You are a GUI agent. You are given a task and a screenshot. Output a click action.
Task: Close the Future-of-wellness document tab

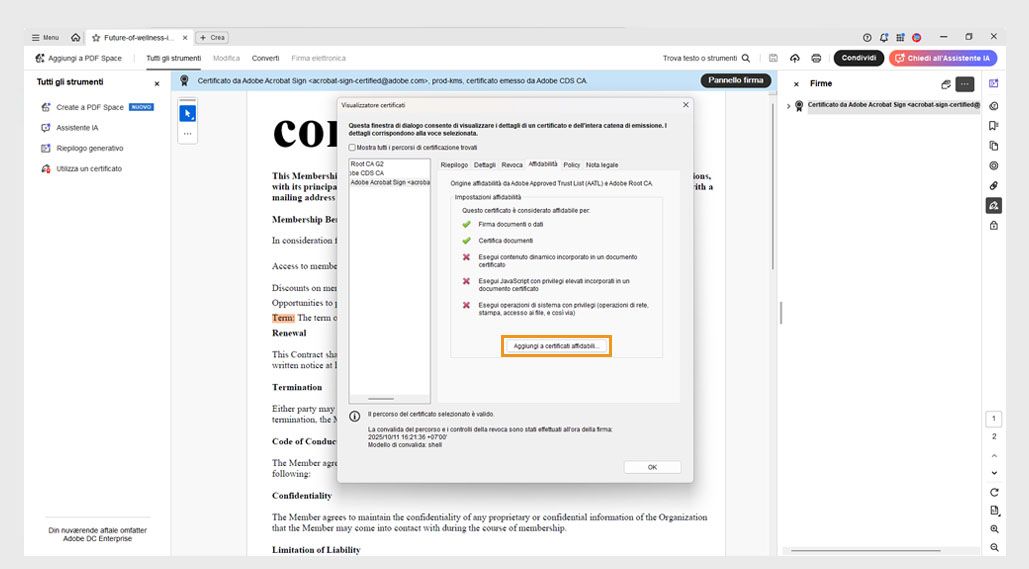(185, 37)
